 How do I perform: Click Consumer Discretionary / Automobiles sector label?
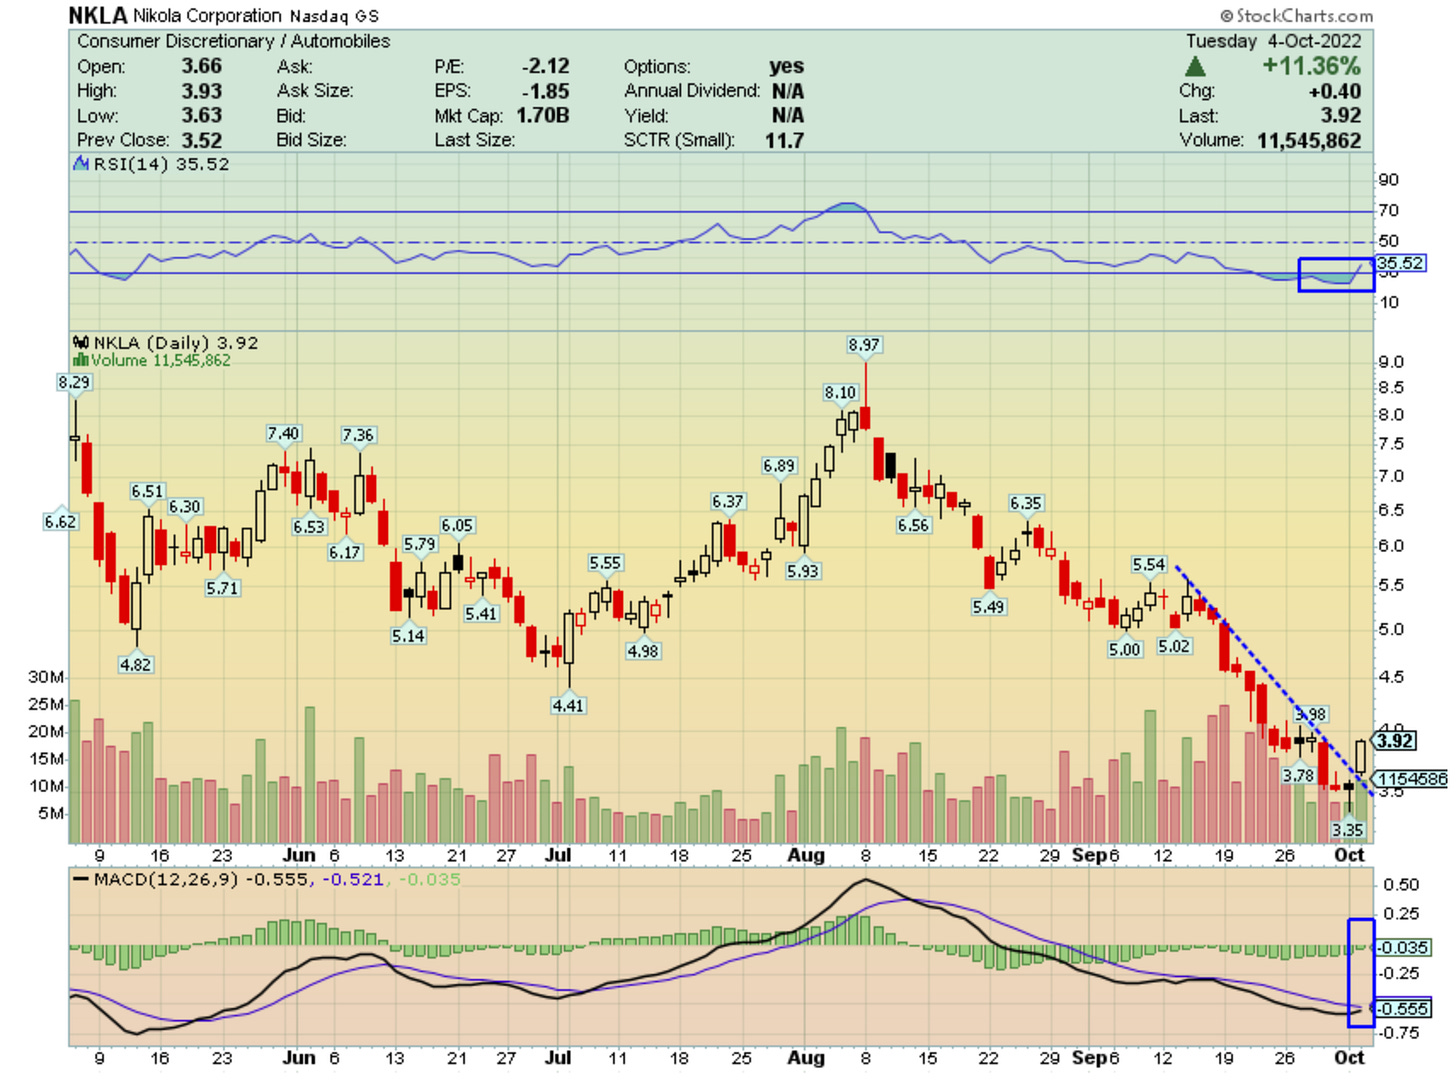[233, 41]
